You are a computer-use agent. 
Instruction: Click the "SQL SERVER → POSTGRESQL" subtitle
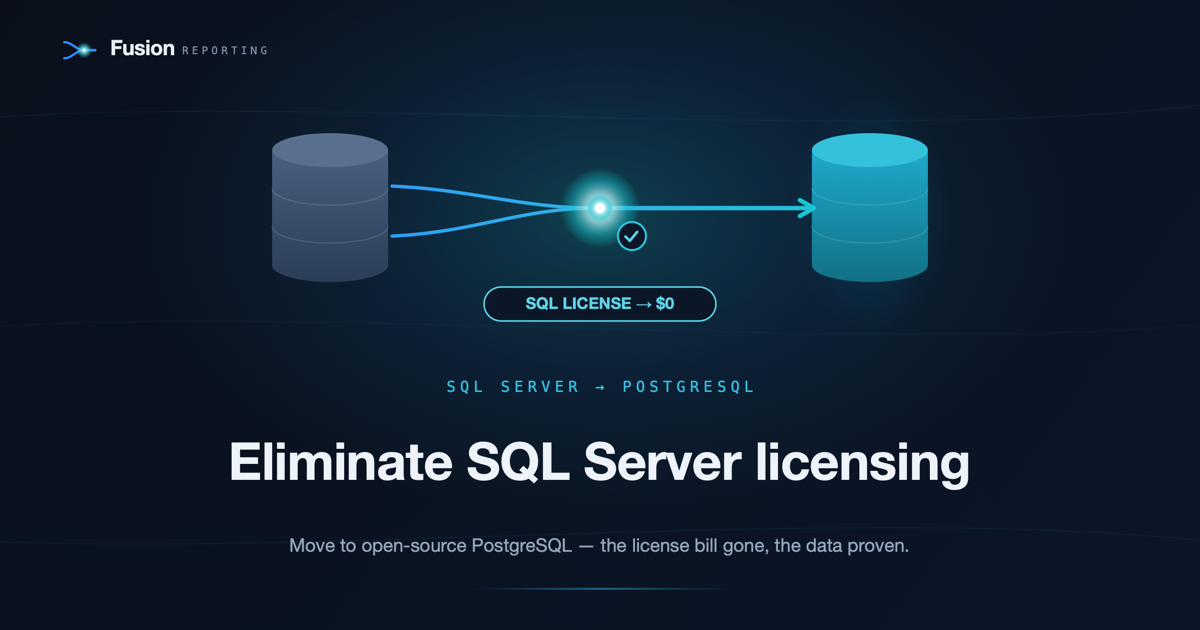click(x=600, y=387)
